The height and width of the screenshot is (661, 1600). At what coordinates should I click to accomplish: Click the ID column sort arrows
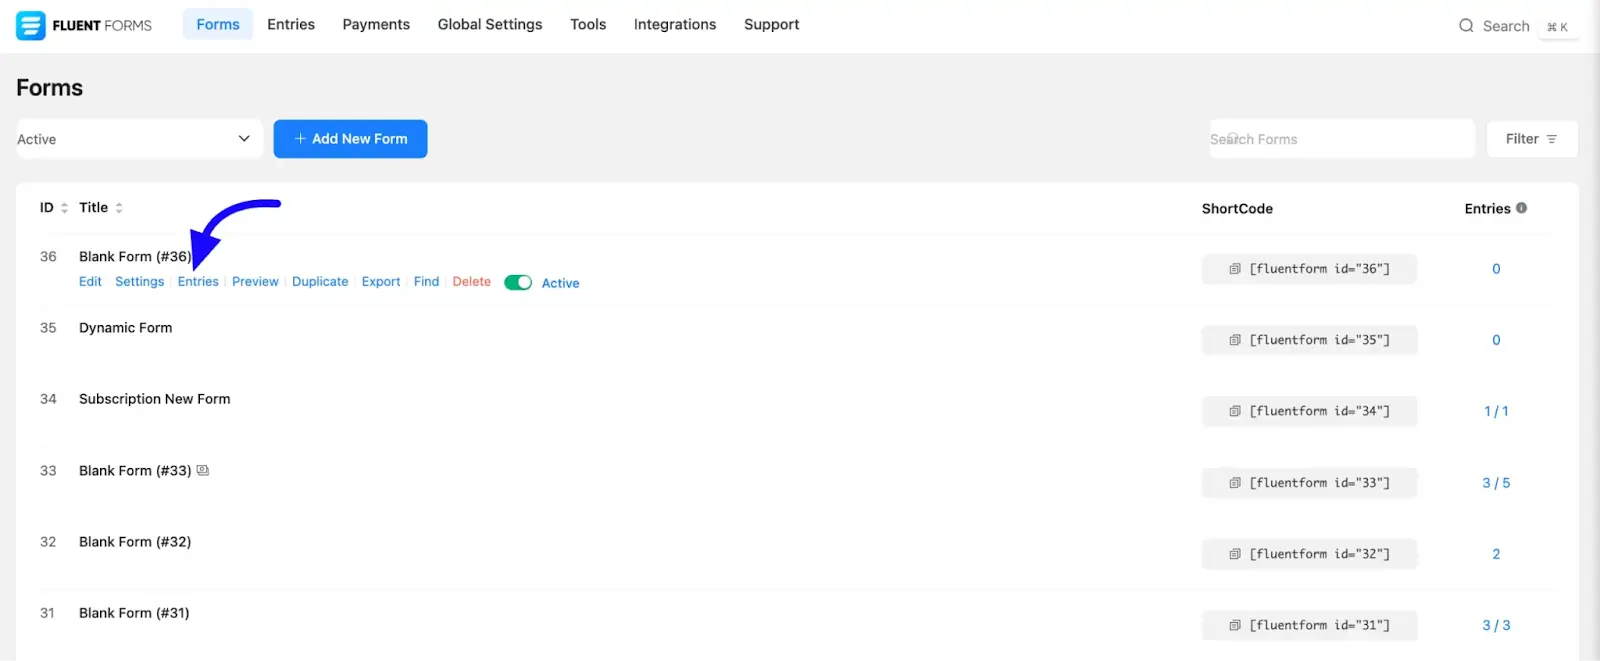click(x=64, y=208)
